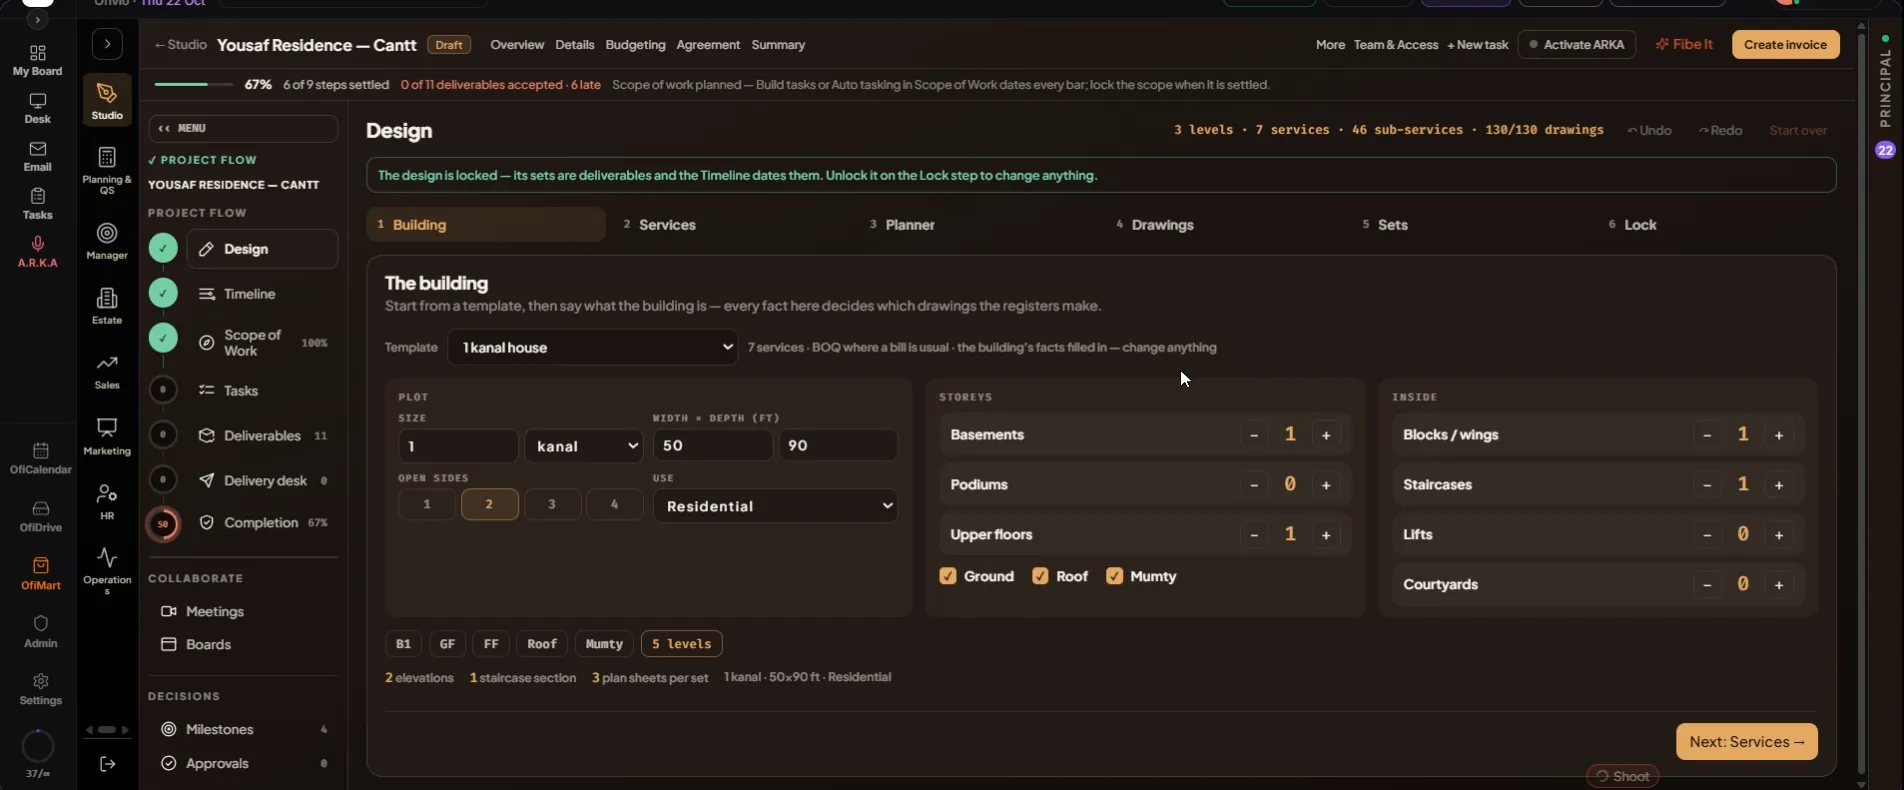Click the + New task link
1904x790 pixels.
pyautogui.click(x=1477, y=45)
